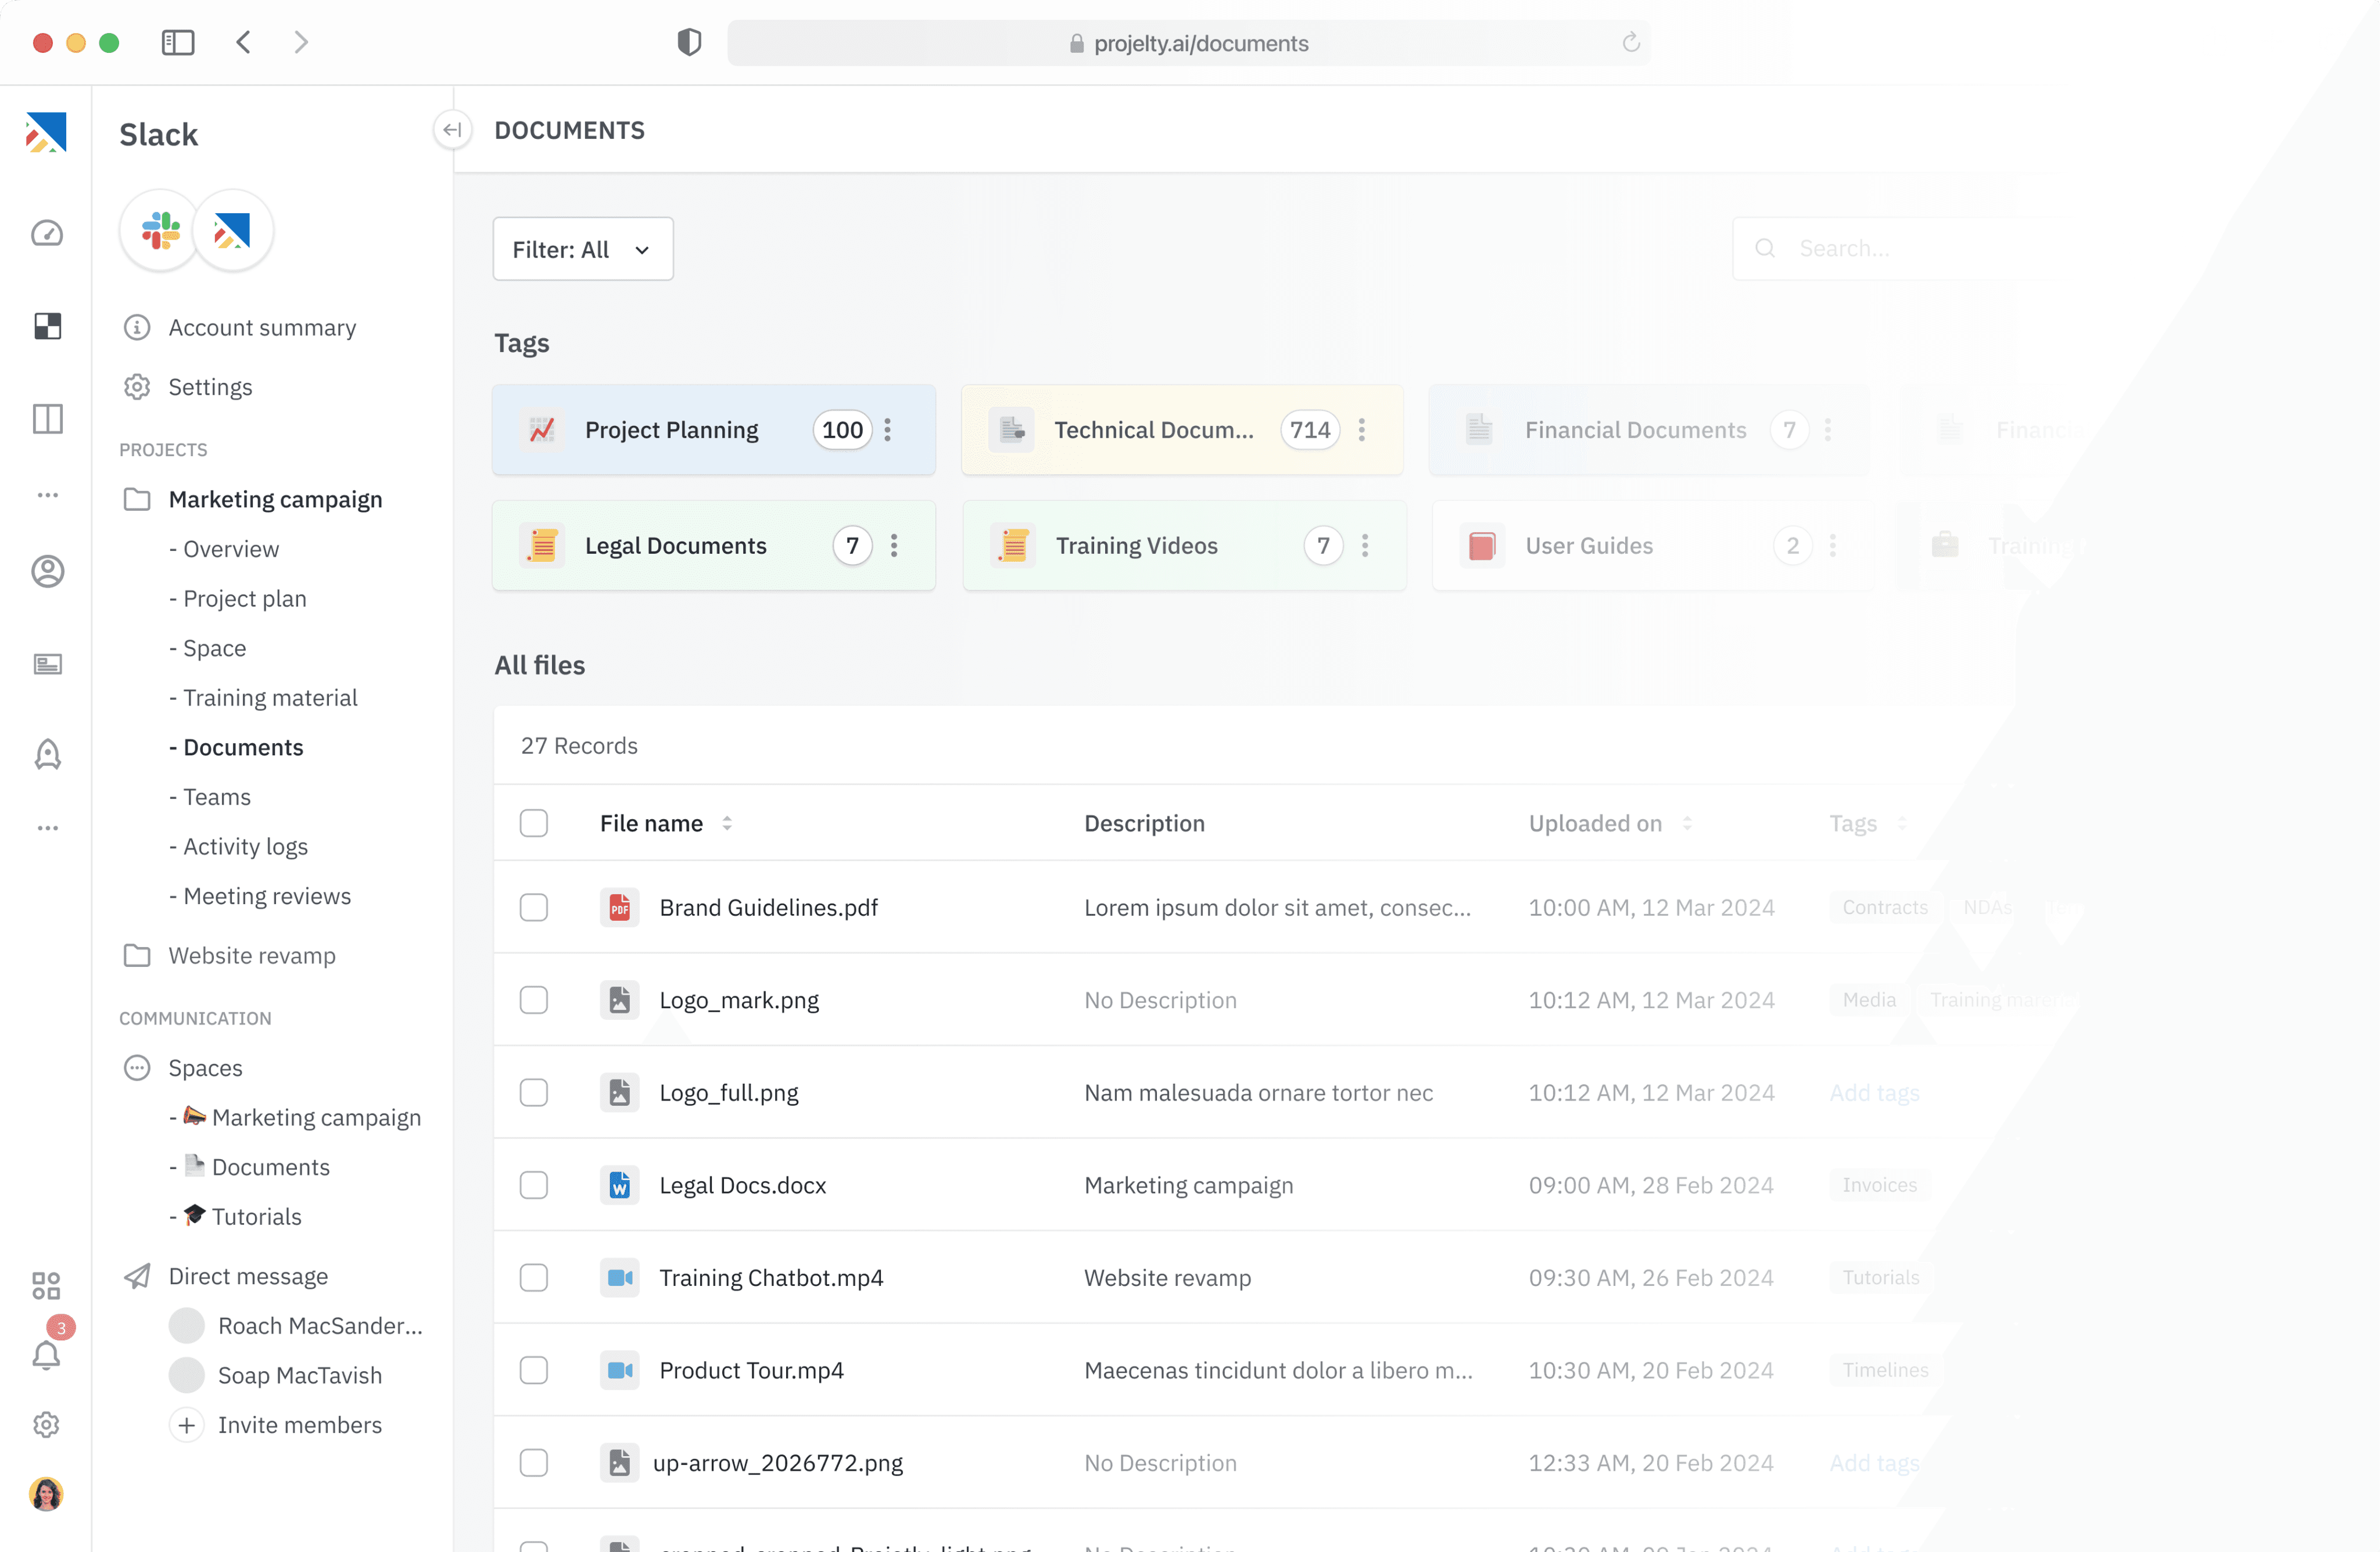Viewport: 2380px width, 1552px height.
Task: Select the Legal Documents tag card
Action: coord(675,546)
